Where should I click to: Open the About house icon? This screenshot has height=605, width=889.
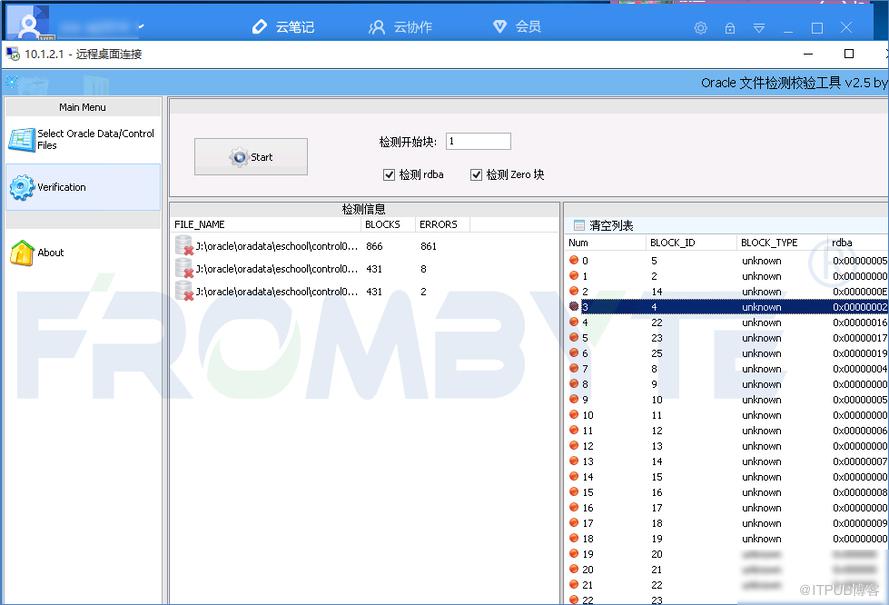[22, 253]
